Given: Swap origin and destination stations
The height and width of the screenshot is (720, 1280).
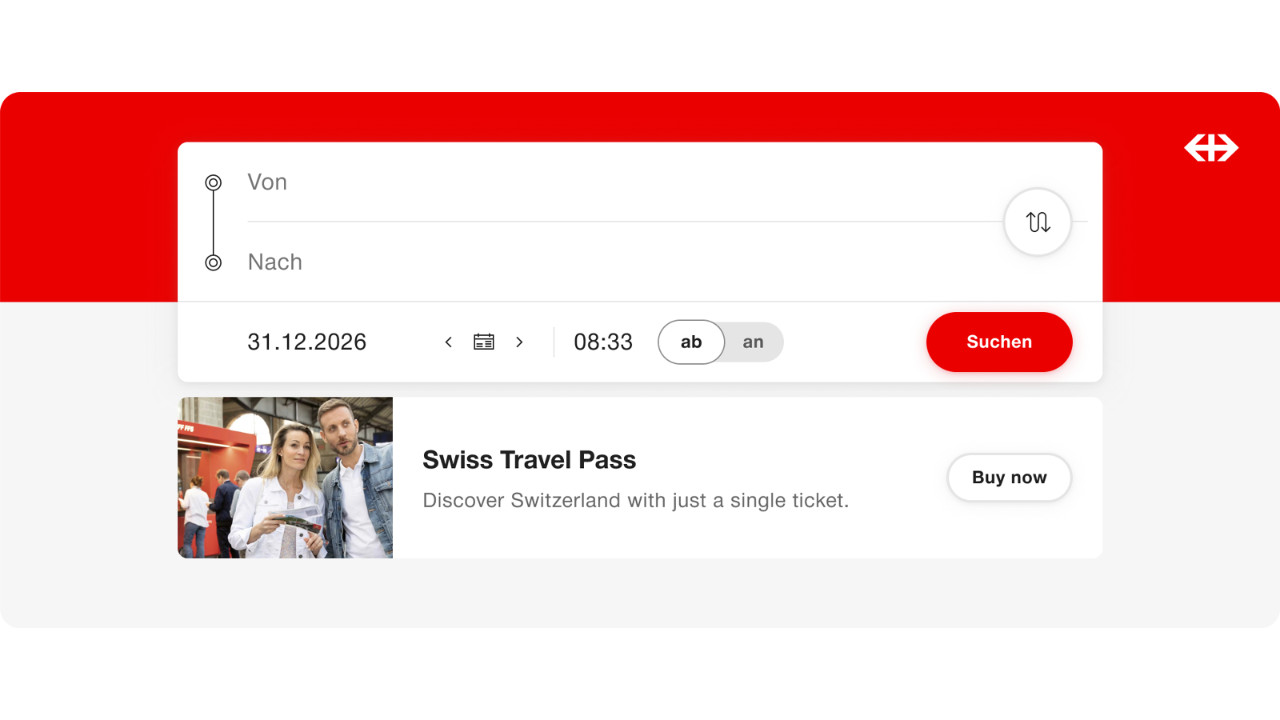Looking at the screenshot, I should click(1037, 222).
